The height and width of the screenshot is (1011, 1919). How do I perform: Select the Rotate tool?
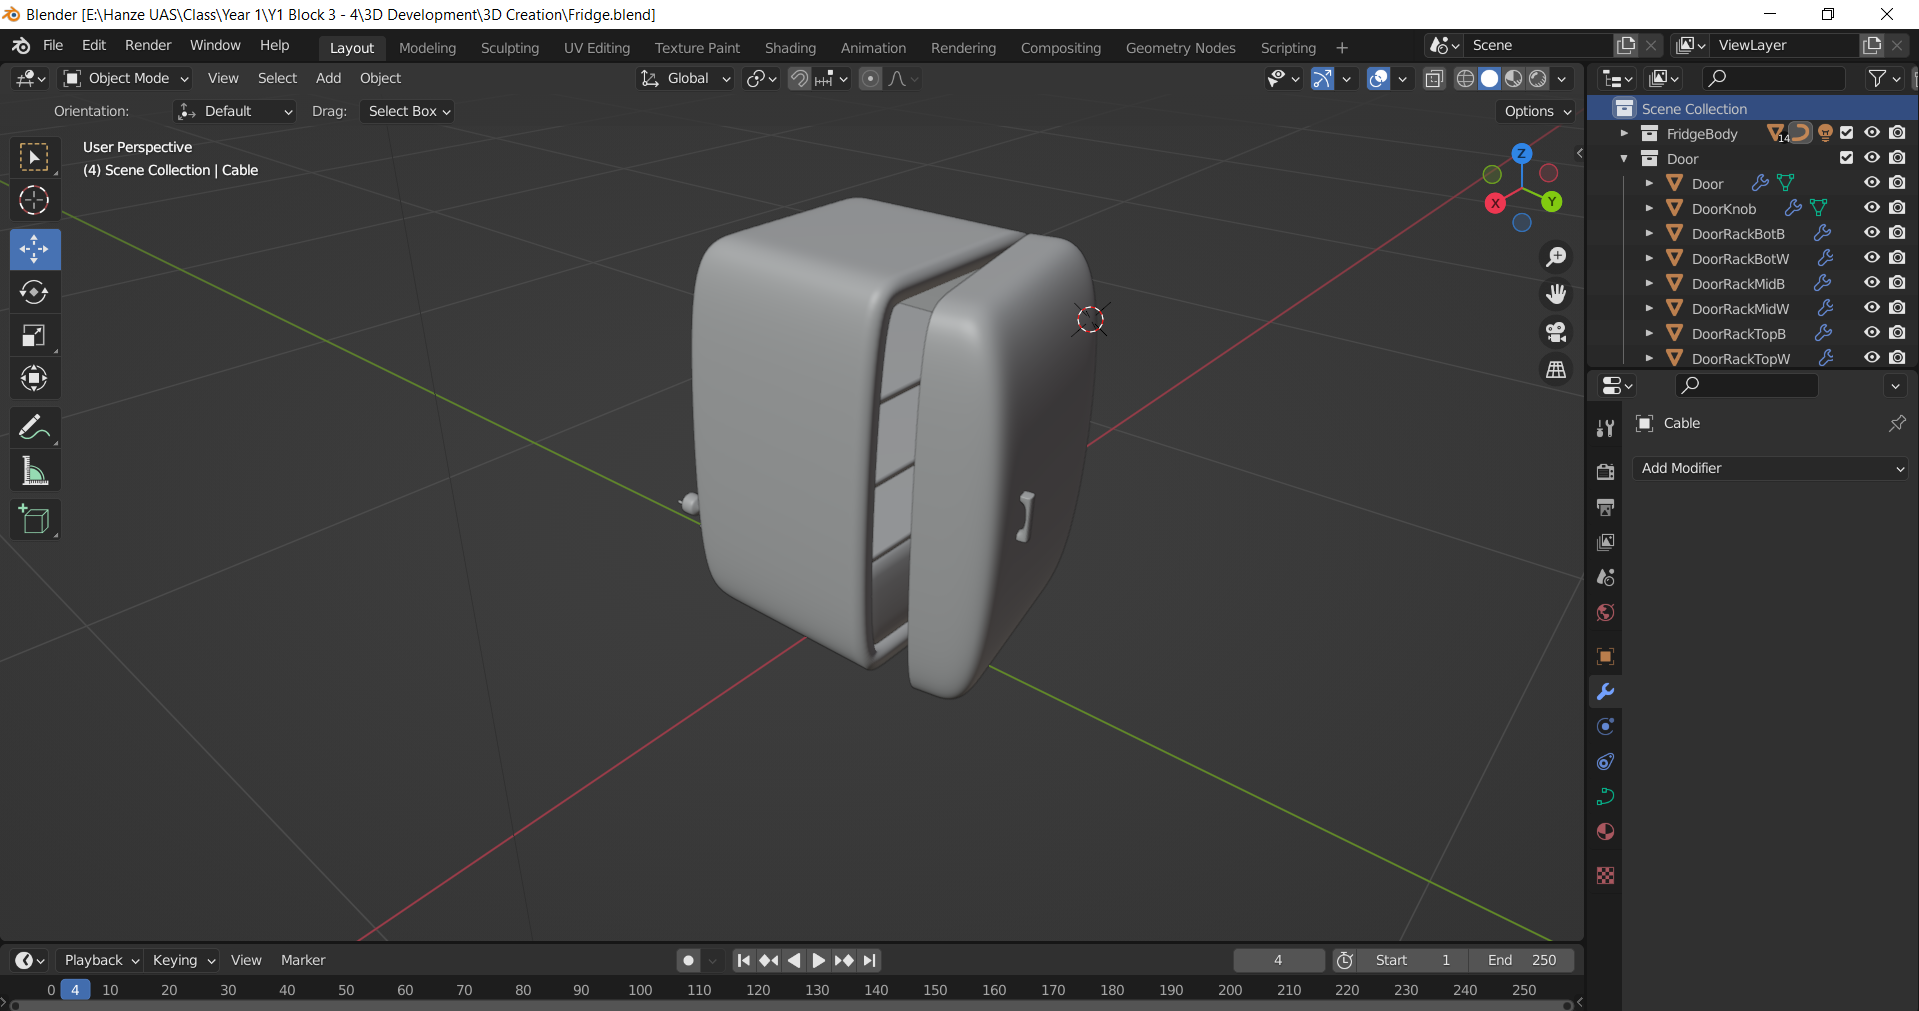pos(35,292)
